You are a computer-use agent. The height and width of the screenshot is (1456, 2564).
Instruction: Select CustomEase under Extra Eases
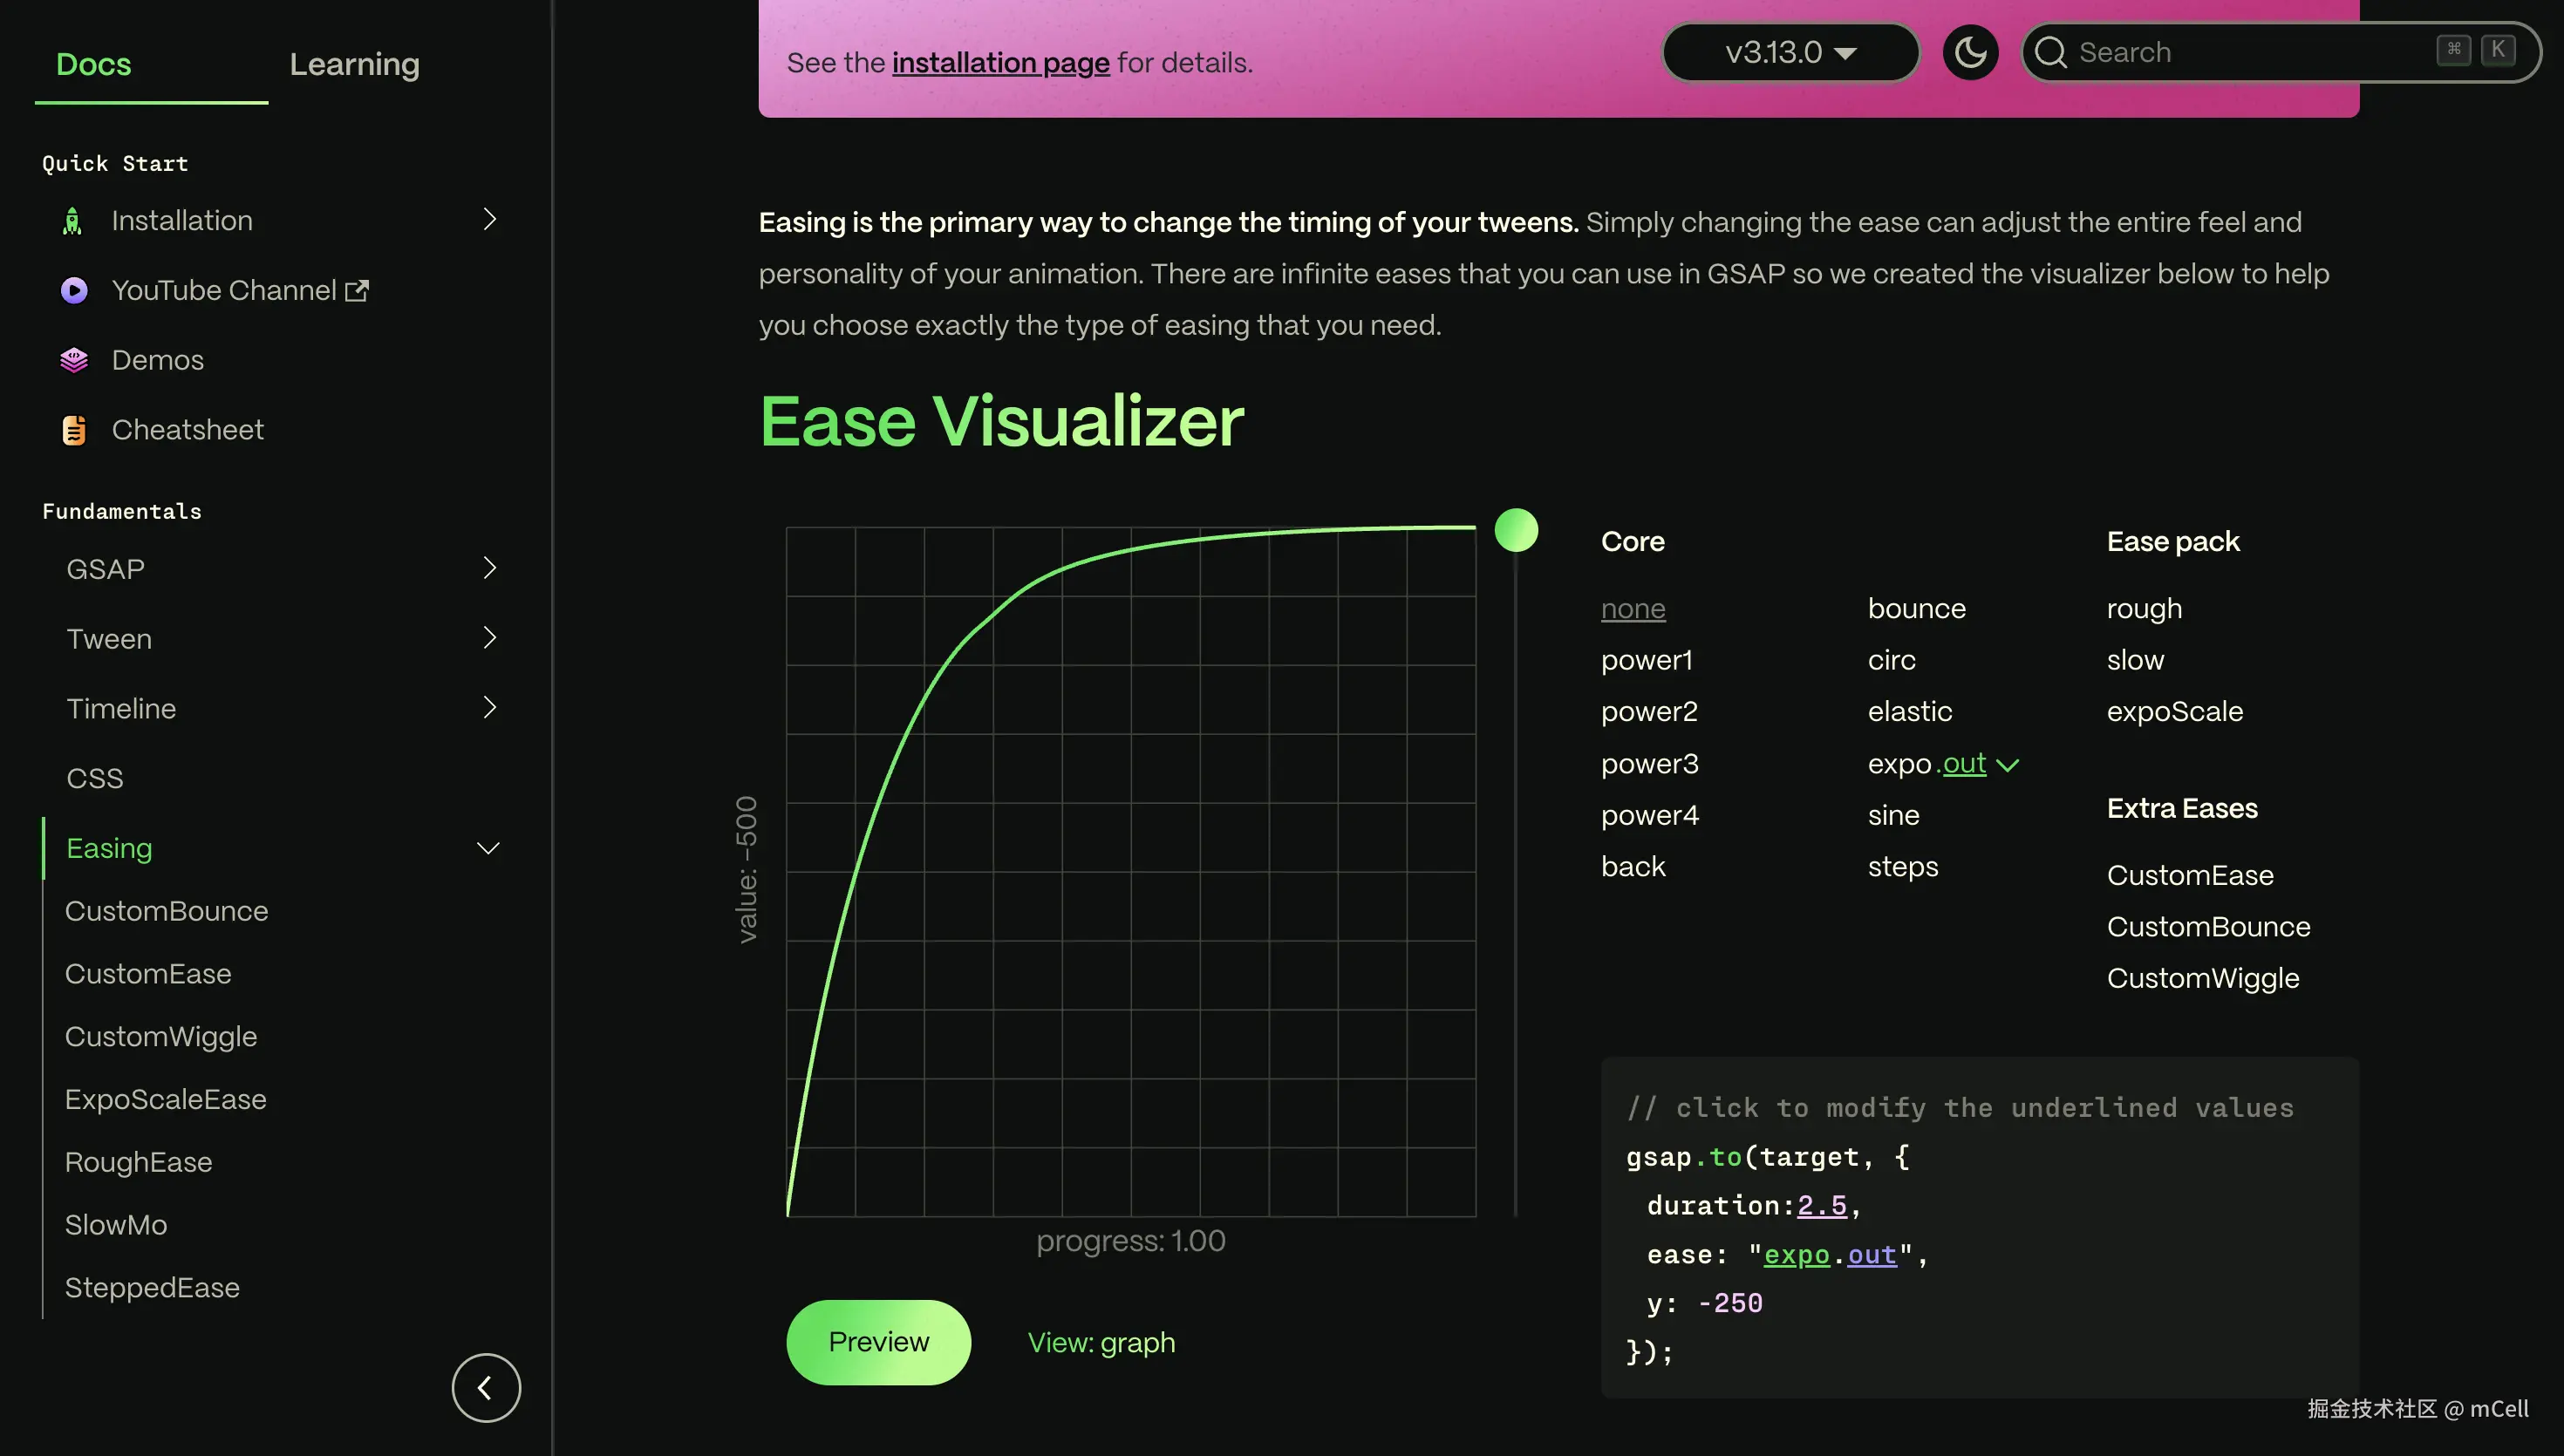pos(2190,875)
